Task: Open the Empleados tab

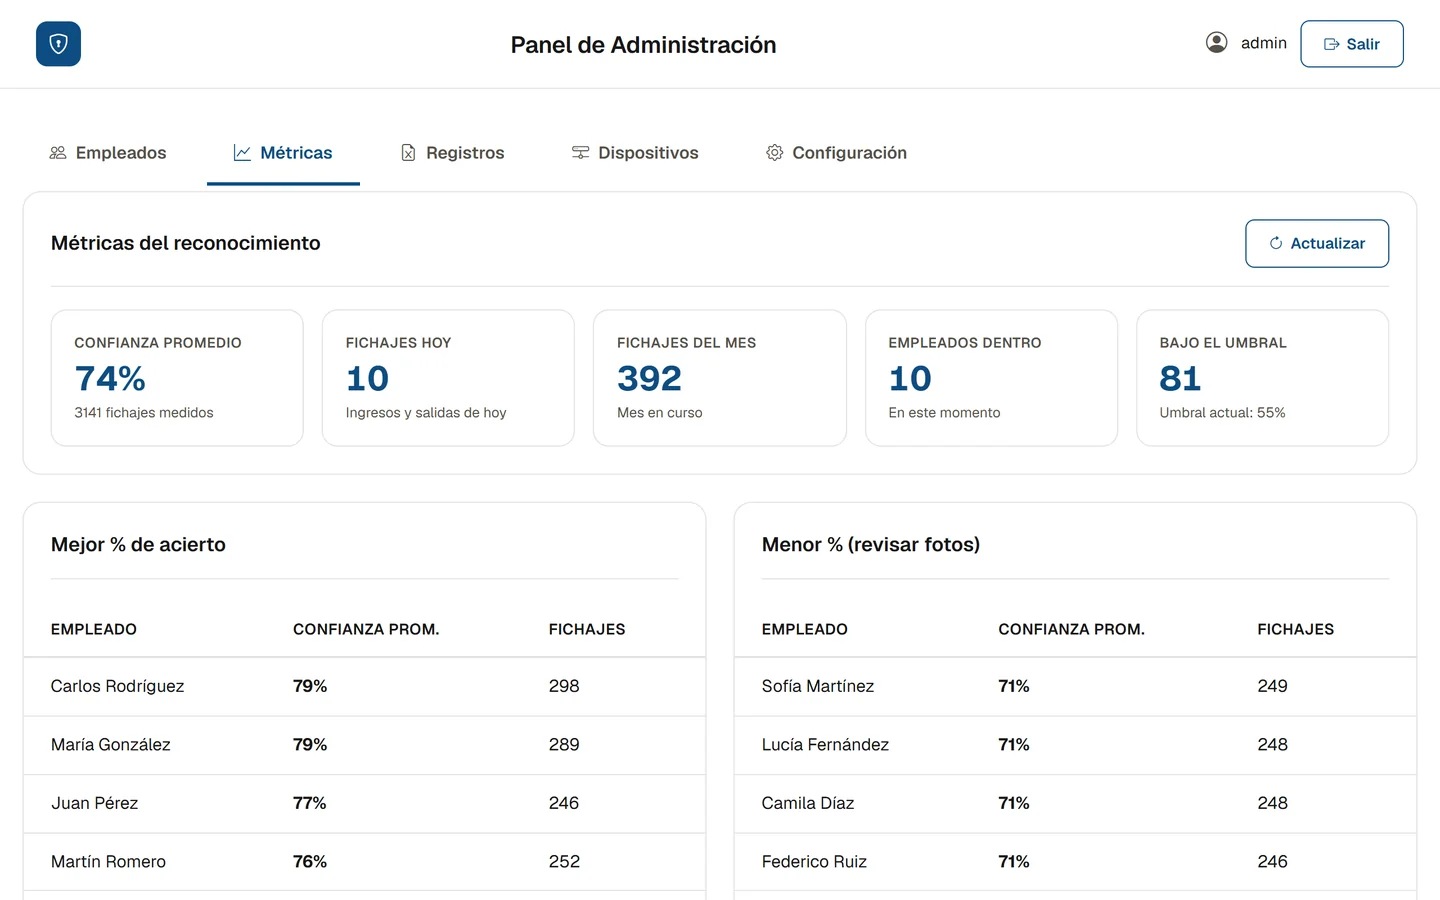Action: [x=108, y=153]
